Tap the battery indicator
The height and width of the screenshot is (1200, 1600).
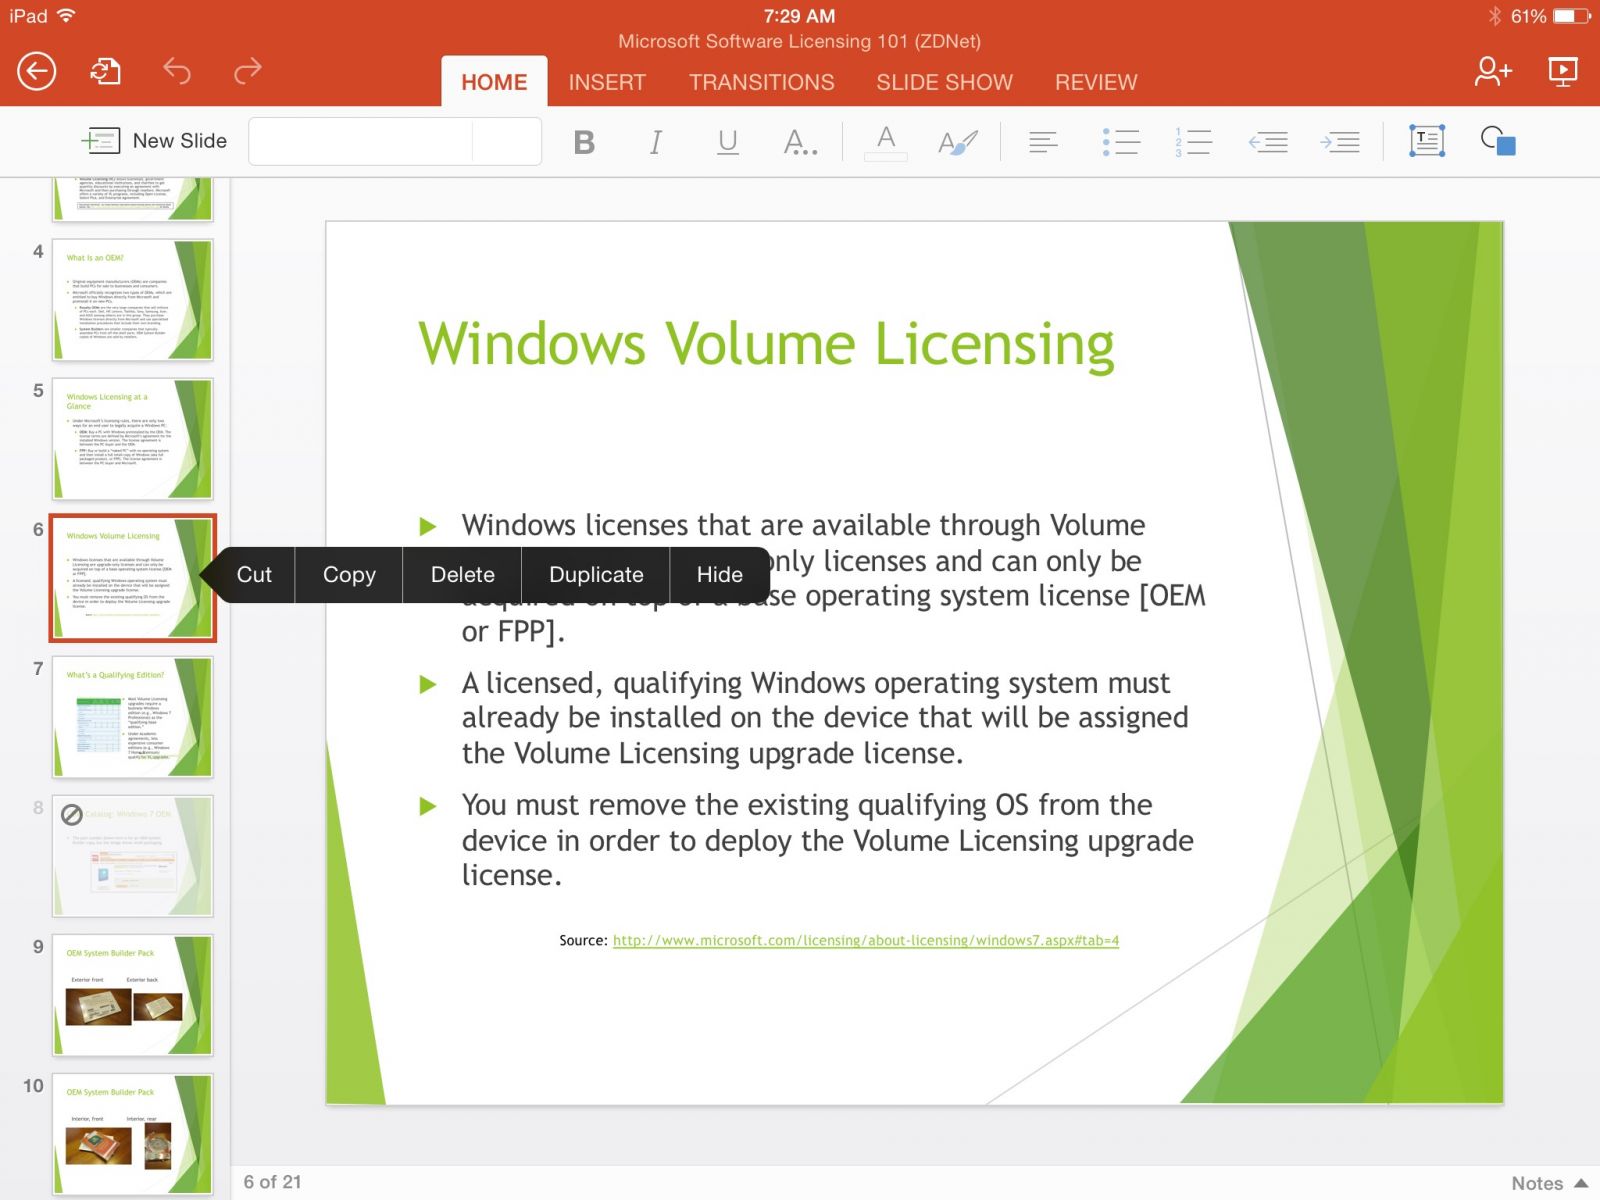point(1571,16)
